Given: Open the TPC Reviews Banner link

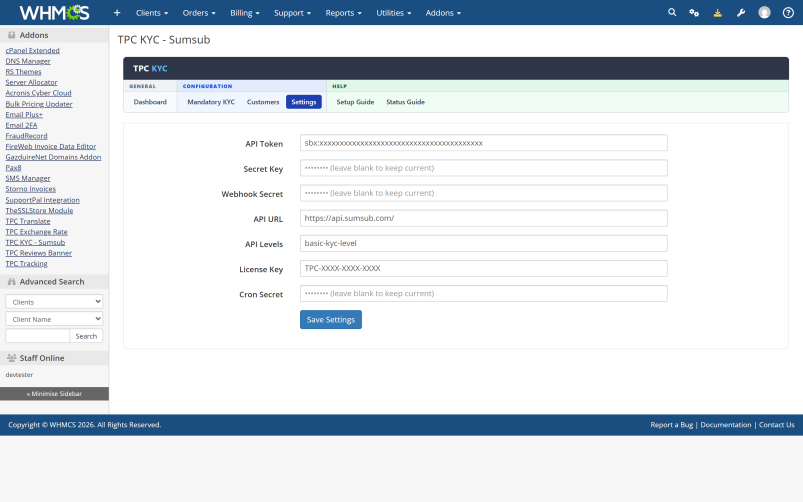Looking at the screenshot, I should pyautogui.click(x=39, y=253).
